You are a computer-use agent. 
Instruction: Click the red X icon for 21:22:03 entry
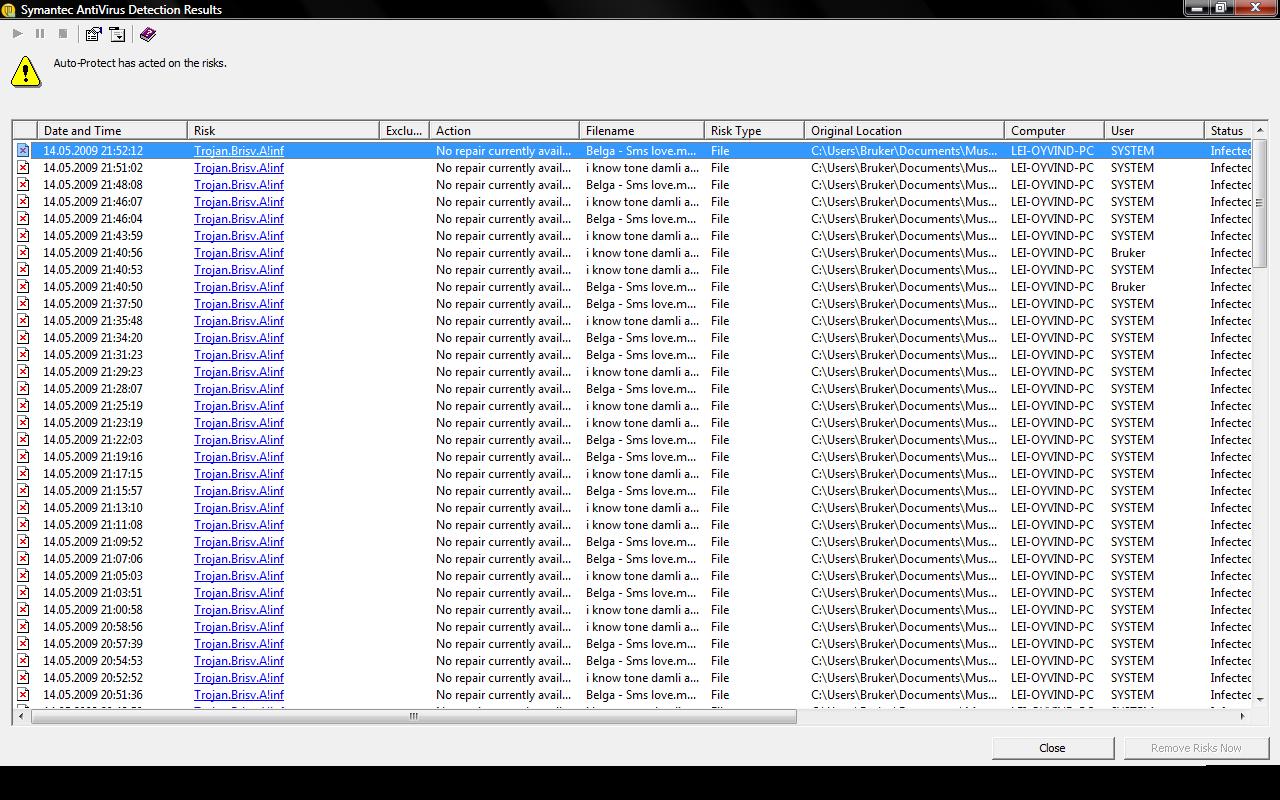pos(23,440)
